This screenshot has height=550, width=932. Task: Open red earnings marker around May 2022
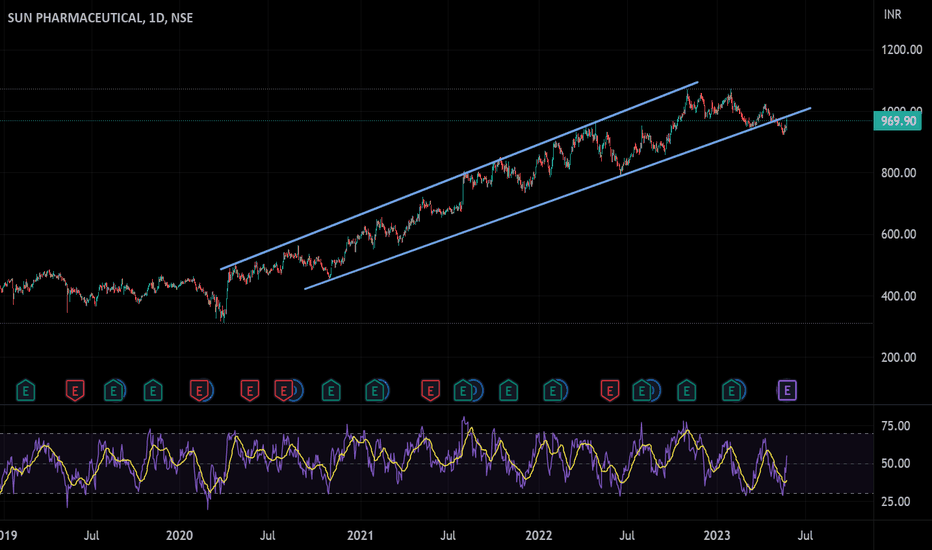click(610, 391)
